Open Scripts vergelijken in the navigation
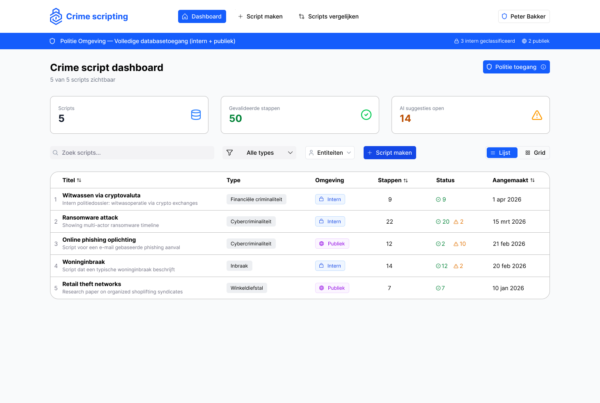 [x=329, y=16]
